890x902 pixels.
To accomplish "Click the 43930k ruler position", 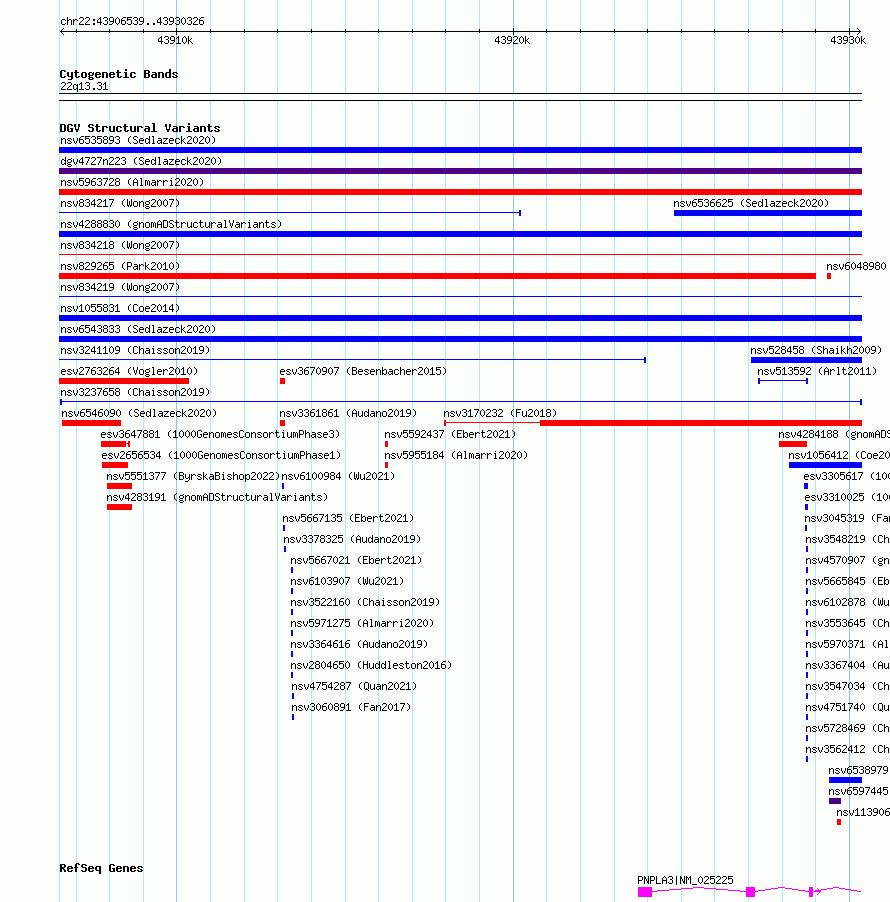I will click(848, 40).
